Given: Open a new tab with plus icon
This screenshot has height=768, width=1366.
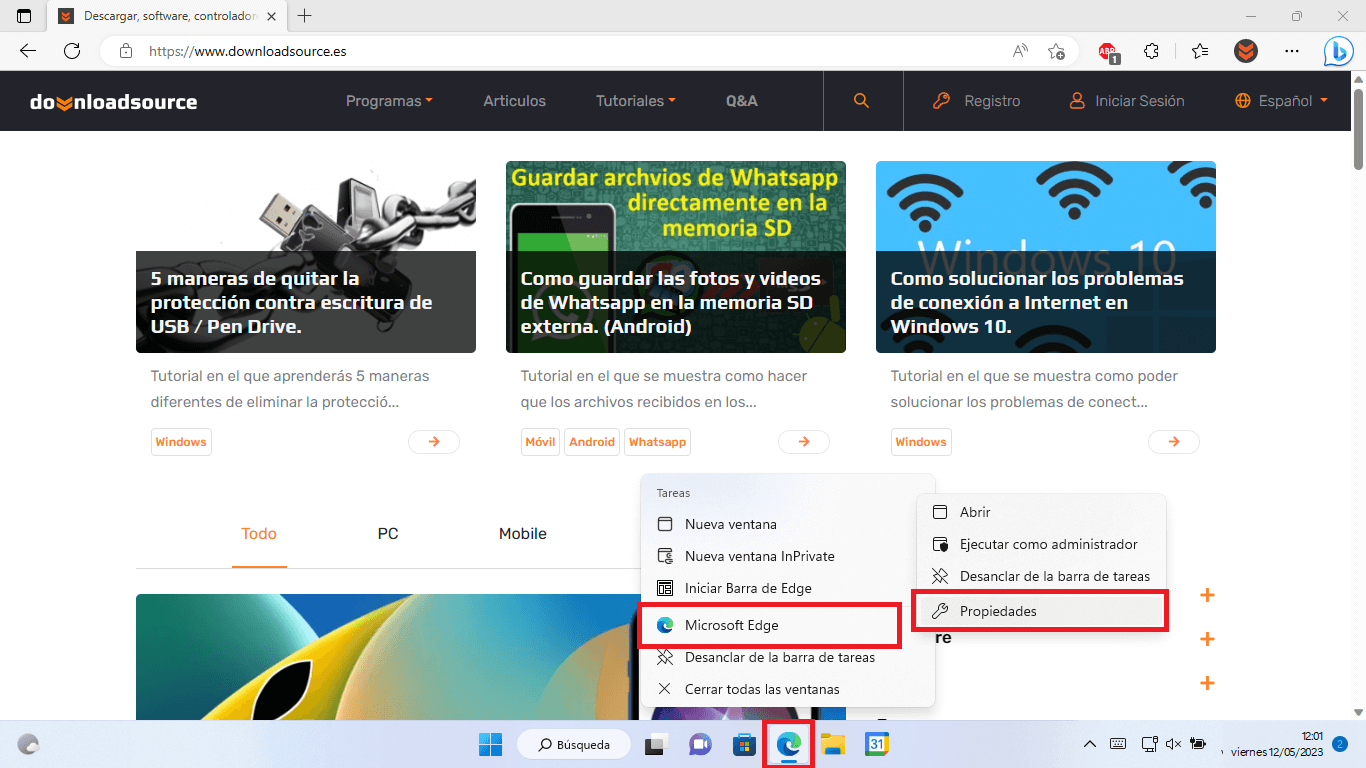Looking at the screenshot, I should coord(305,16).
